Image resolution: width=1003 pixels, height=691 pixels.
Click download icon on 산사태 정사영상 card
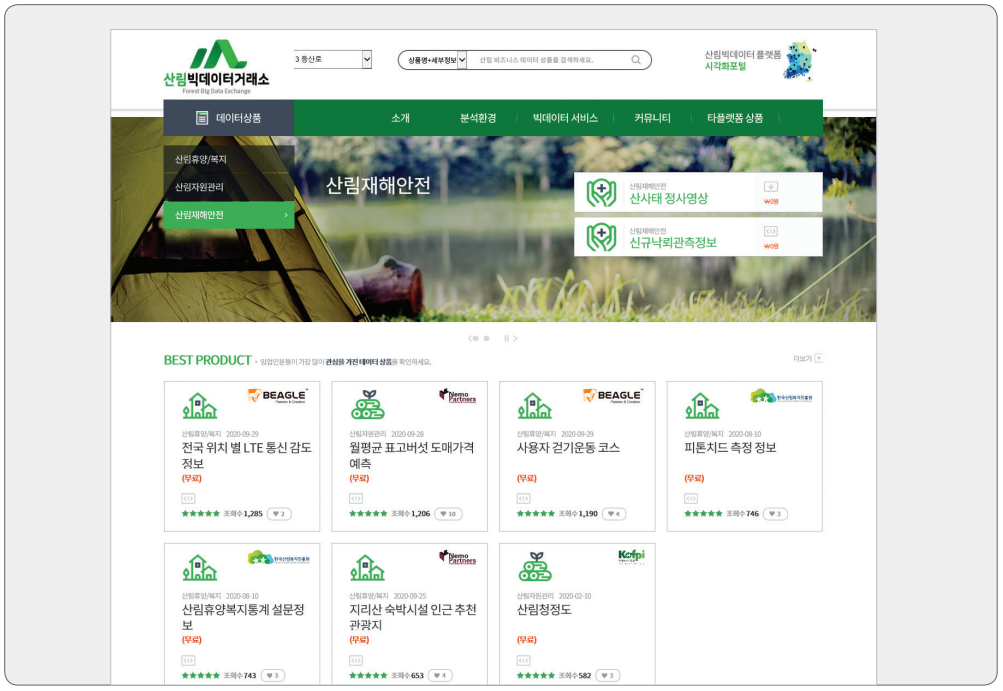(x=771, y=187)
